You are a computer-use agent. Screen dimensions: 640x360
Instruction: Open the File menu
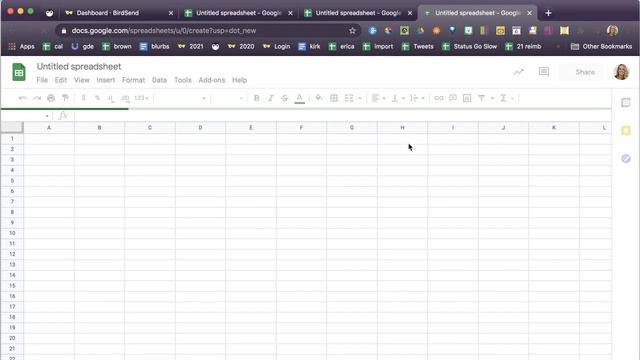(x=42, y=80)
